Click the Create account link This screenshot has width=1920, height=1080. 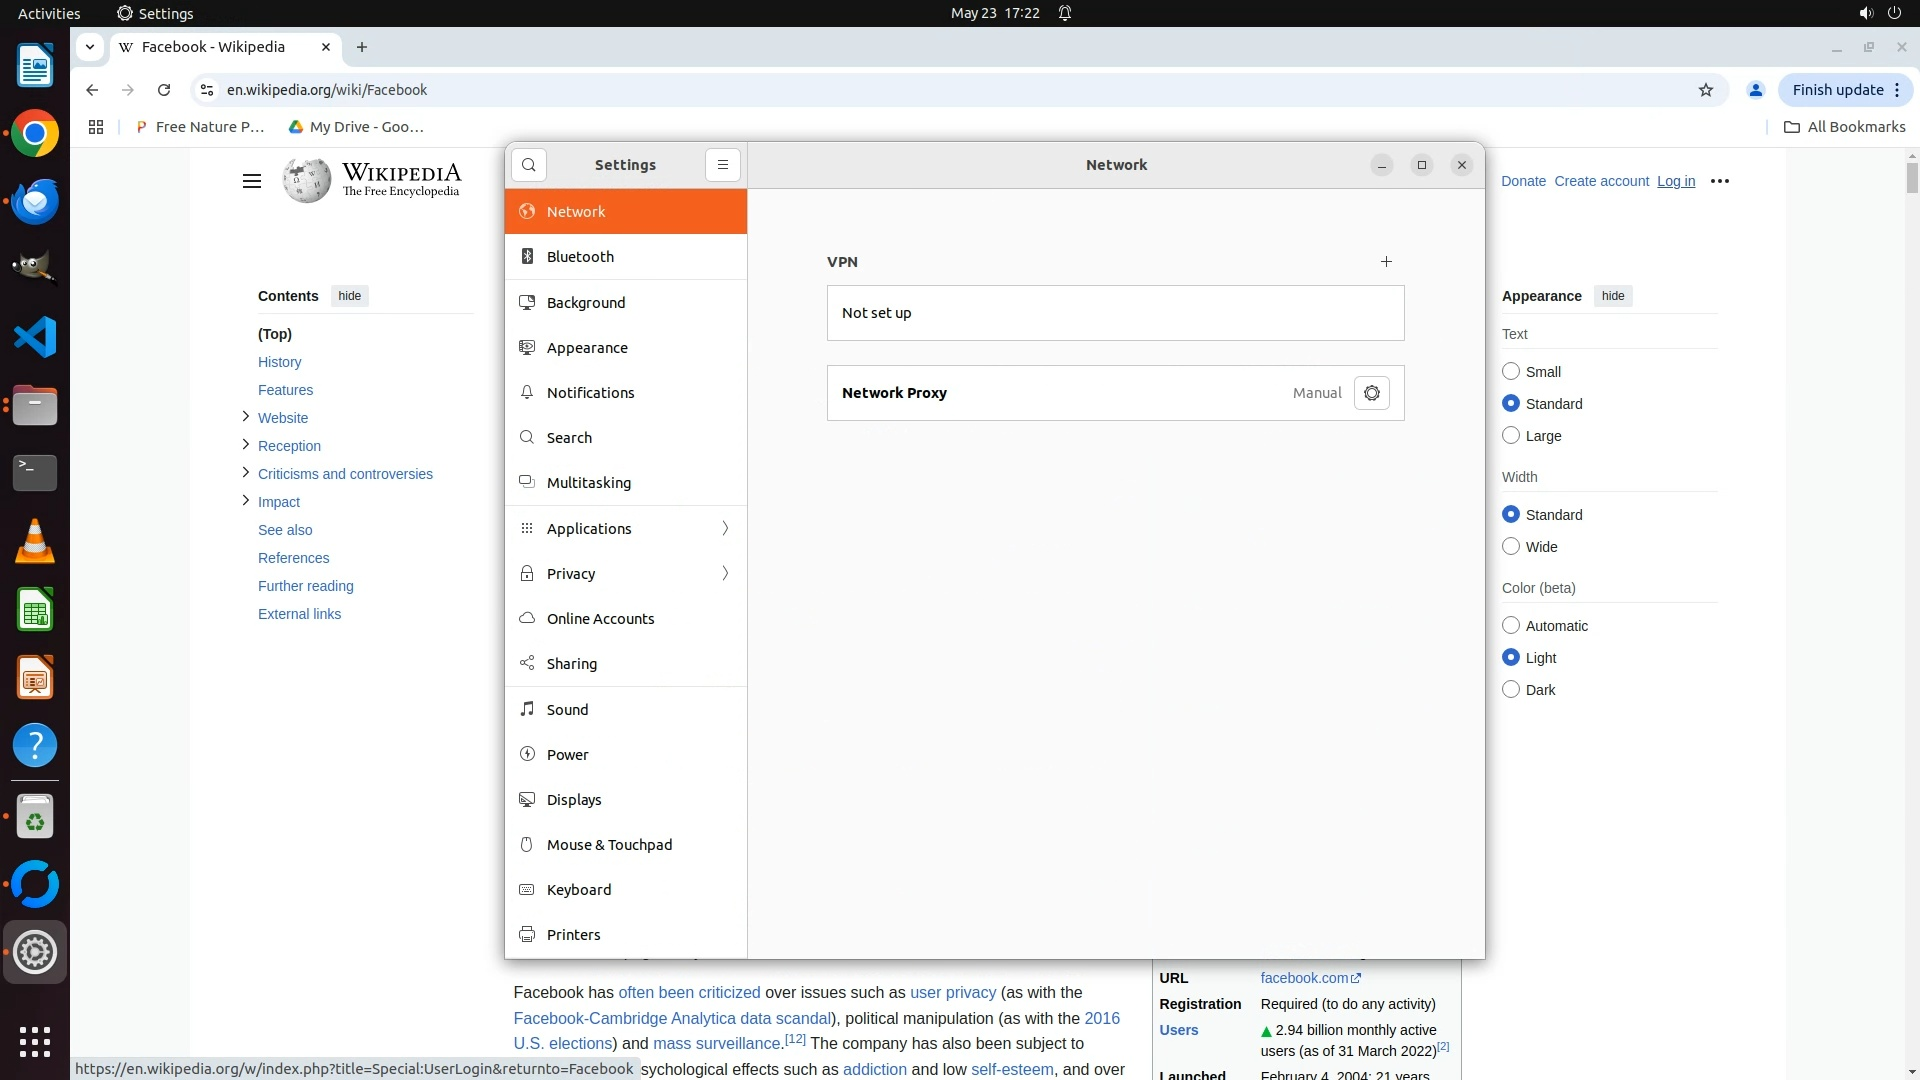click(x=1601, y=181)
